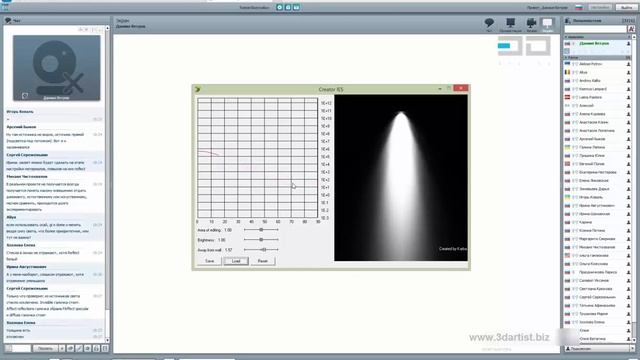The width and height of the screenshot is (640, 360).
Task: Click the webcam placeholder thumbnail in chat
Action: [56, 68]
